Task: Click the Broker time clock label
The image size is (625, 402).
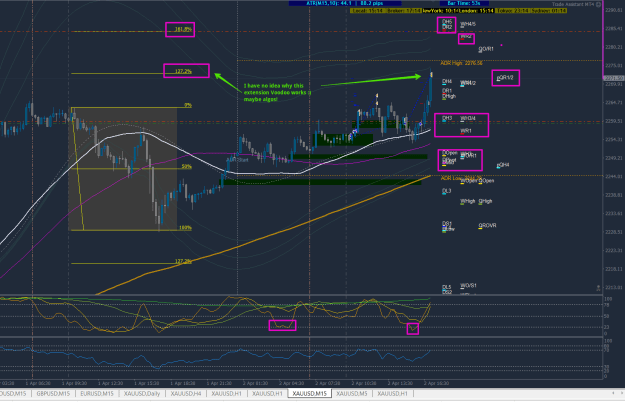Action: point(403,11)
